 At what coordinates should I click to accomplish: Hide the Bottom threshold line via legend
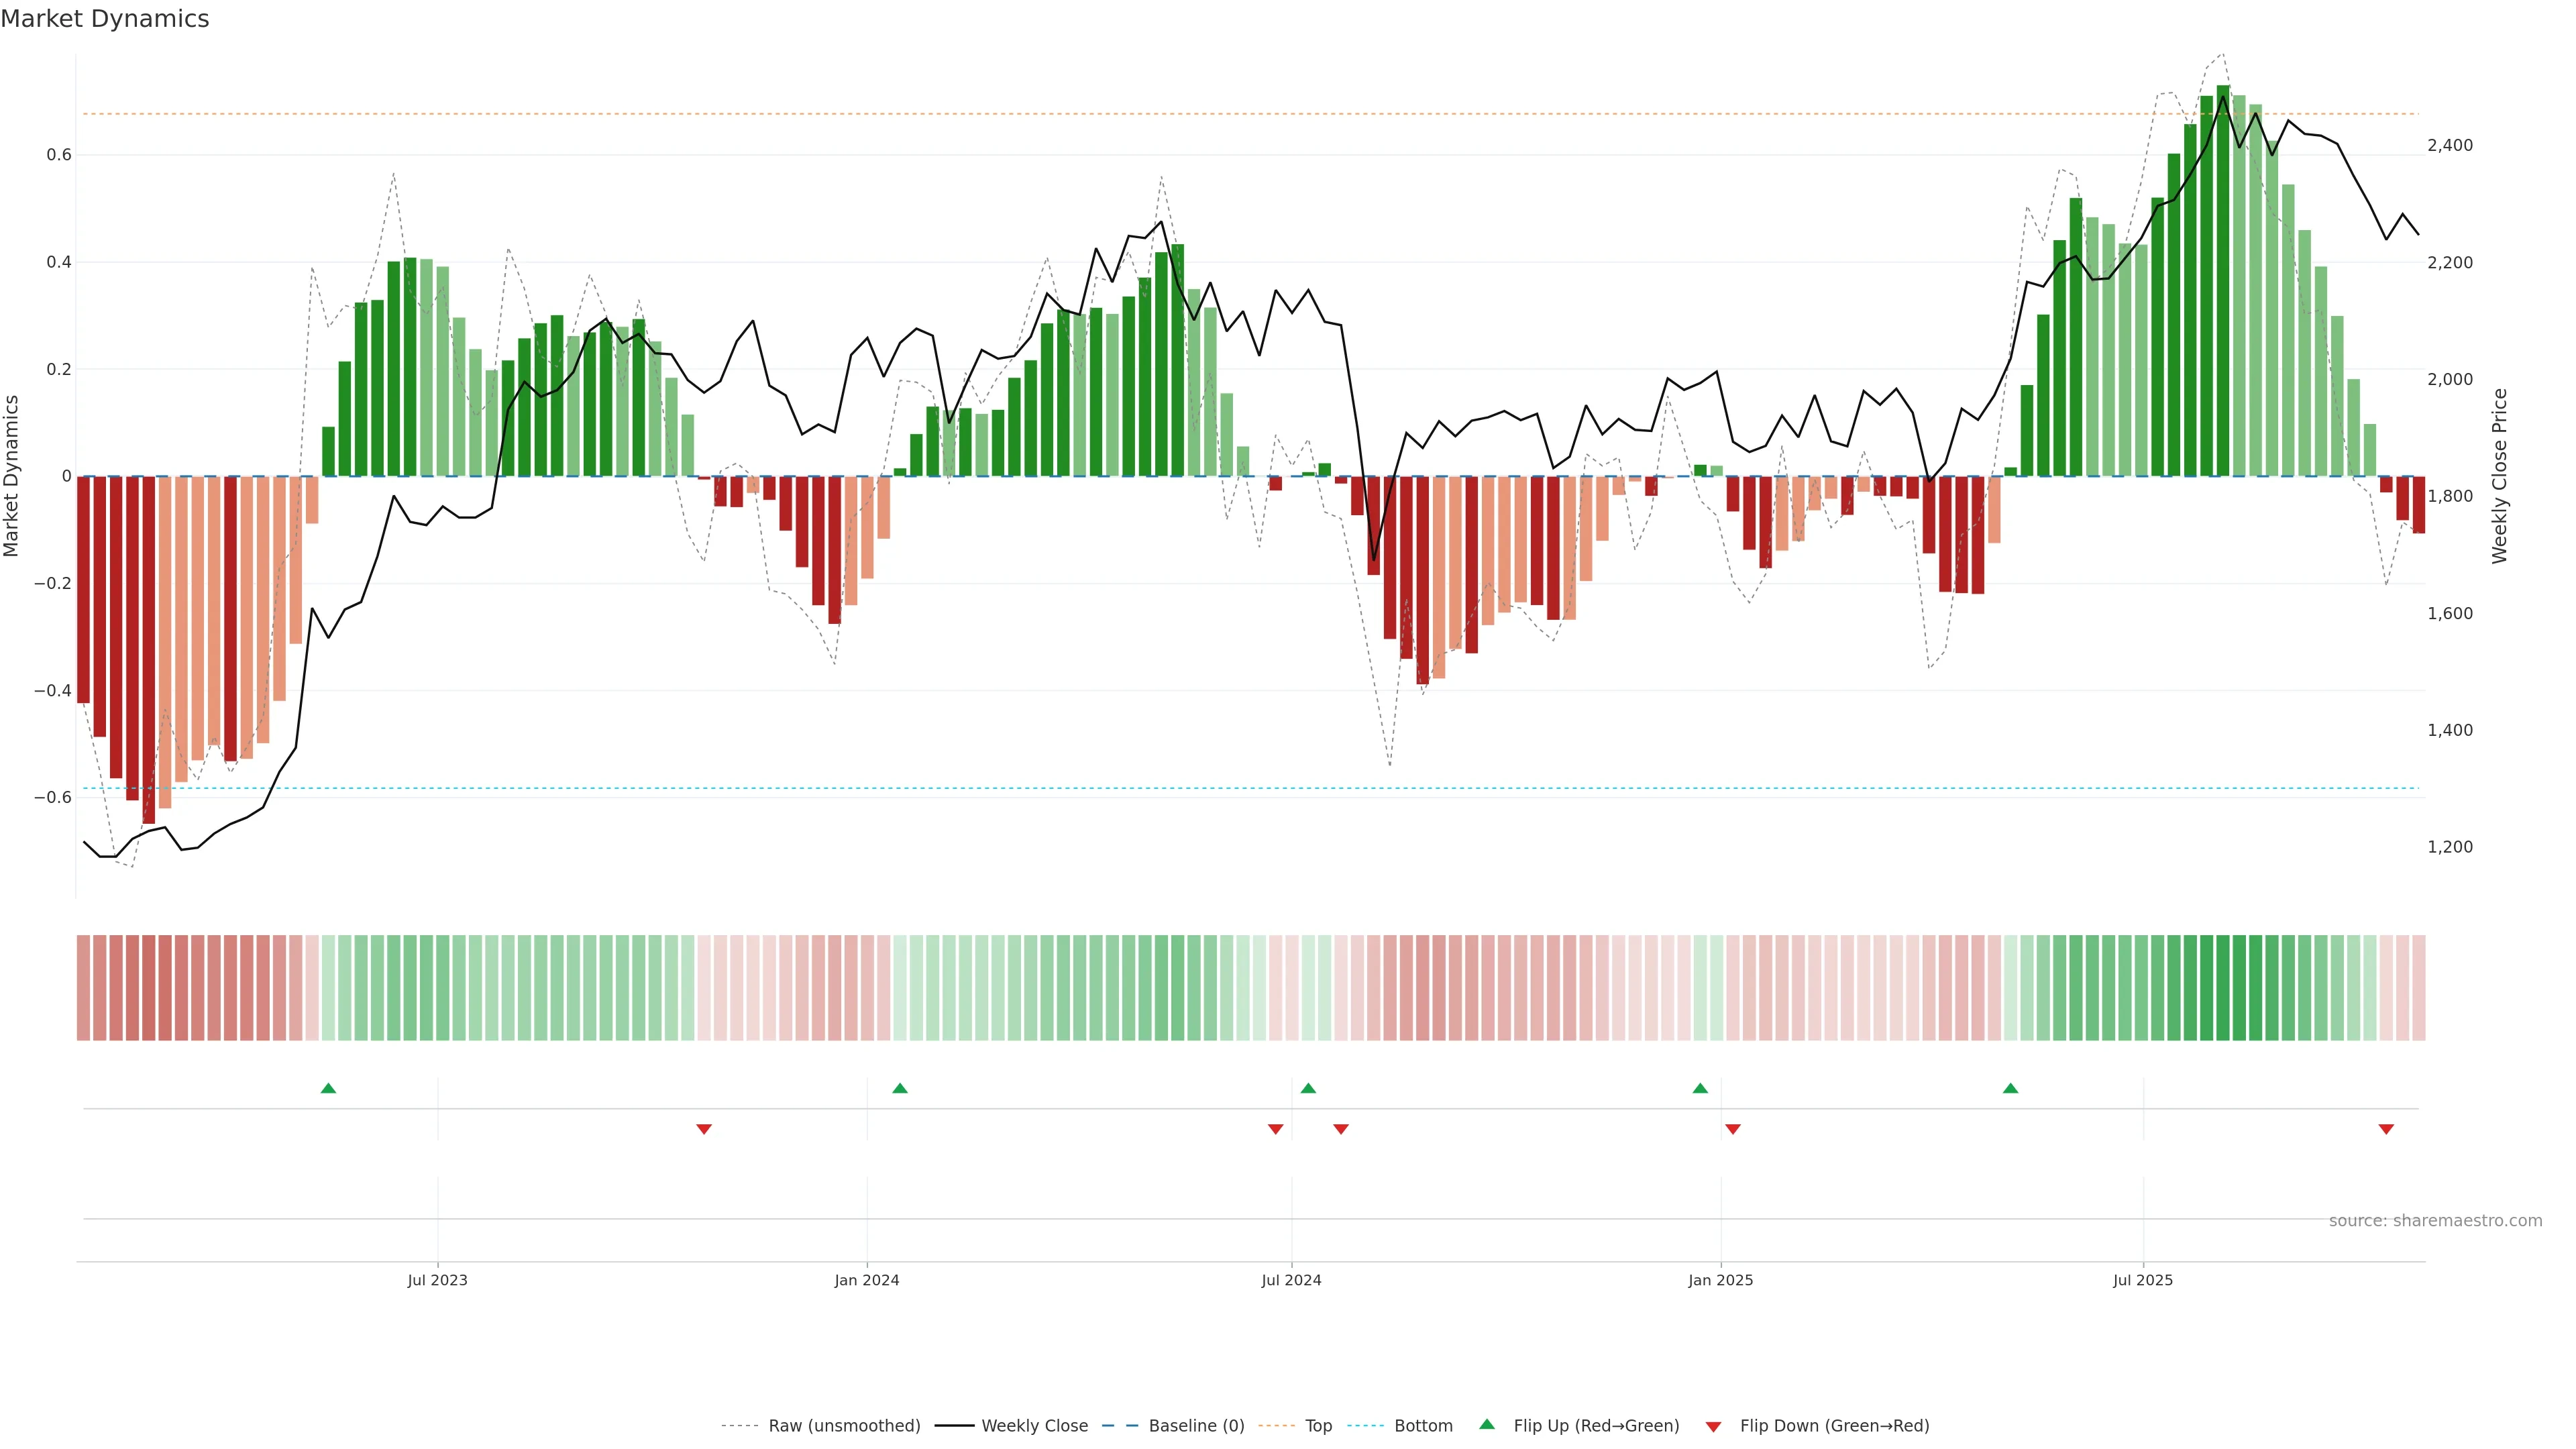point(1423,1426)
